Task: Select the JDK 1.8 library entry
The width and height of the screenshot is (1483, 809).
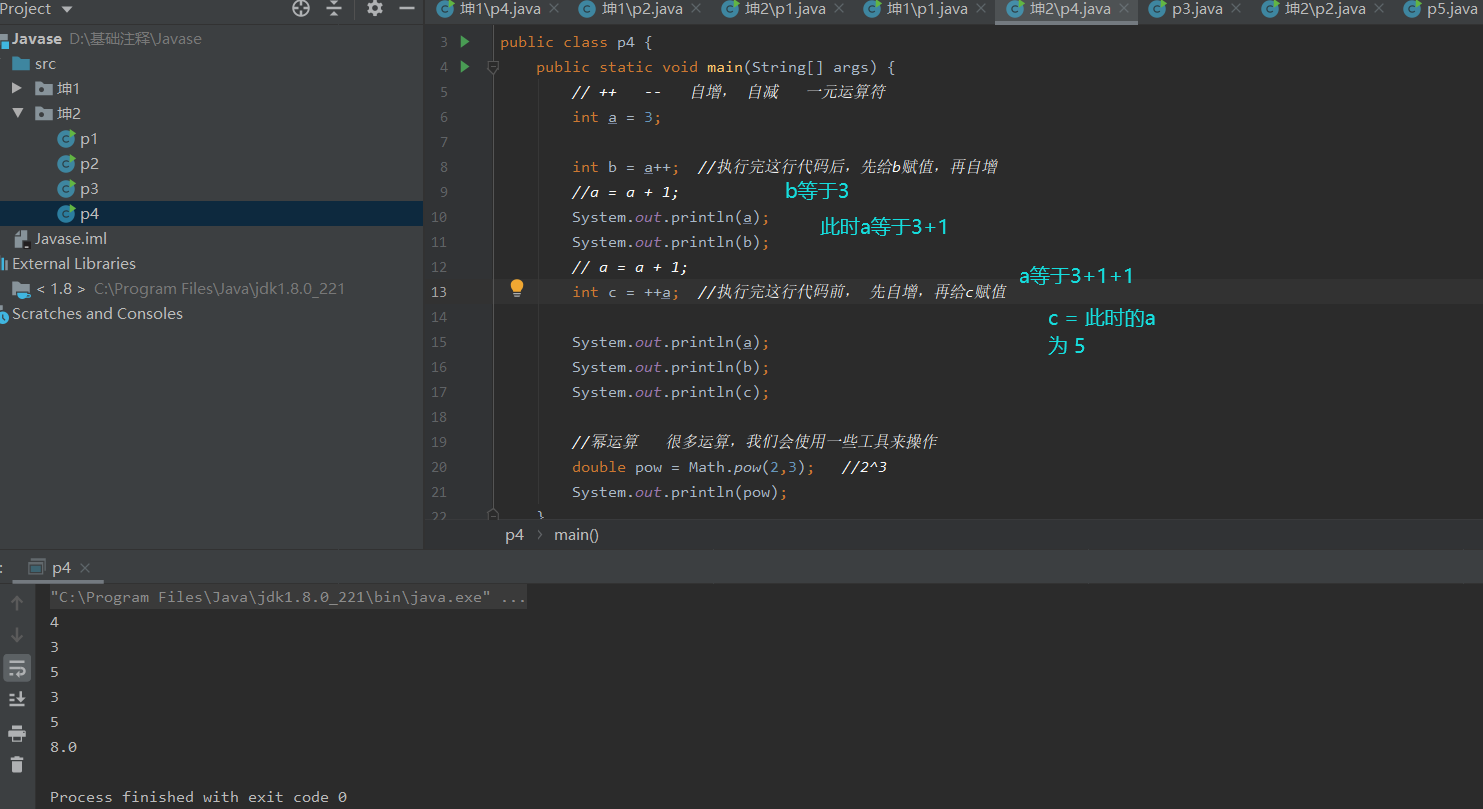Action: [190, 289]
